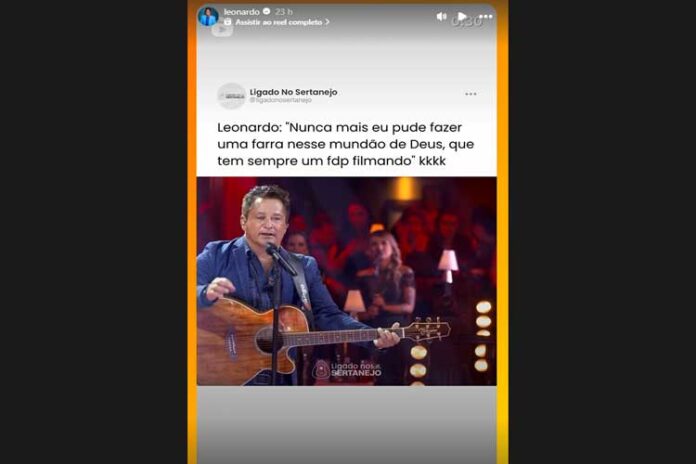696x464 pixels.
Task: Open the embedded post's three-dots menu
Action: tap(471, 94)
